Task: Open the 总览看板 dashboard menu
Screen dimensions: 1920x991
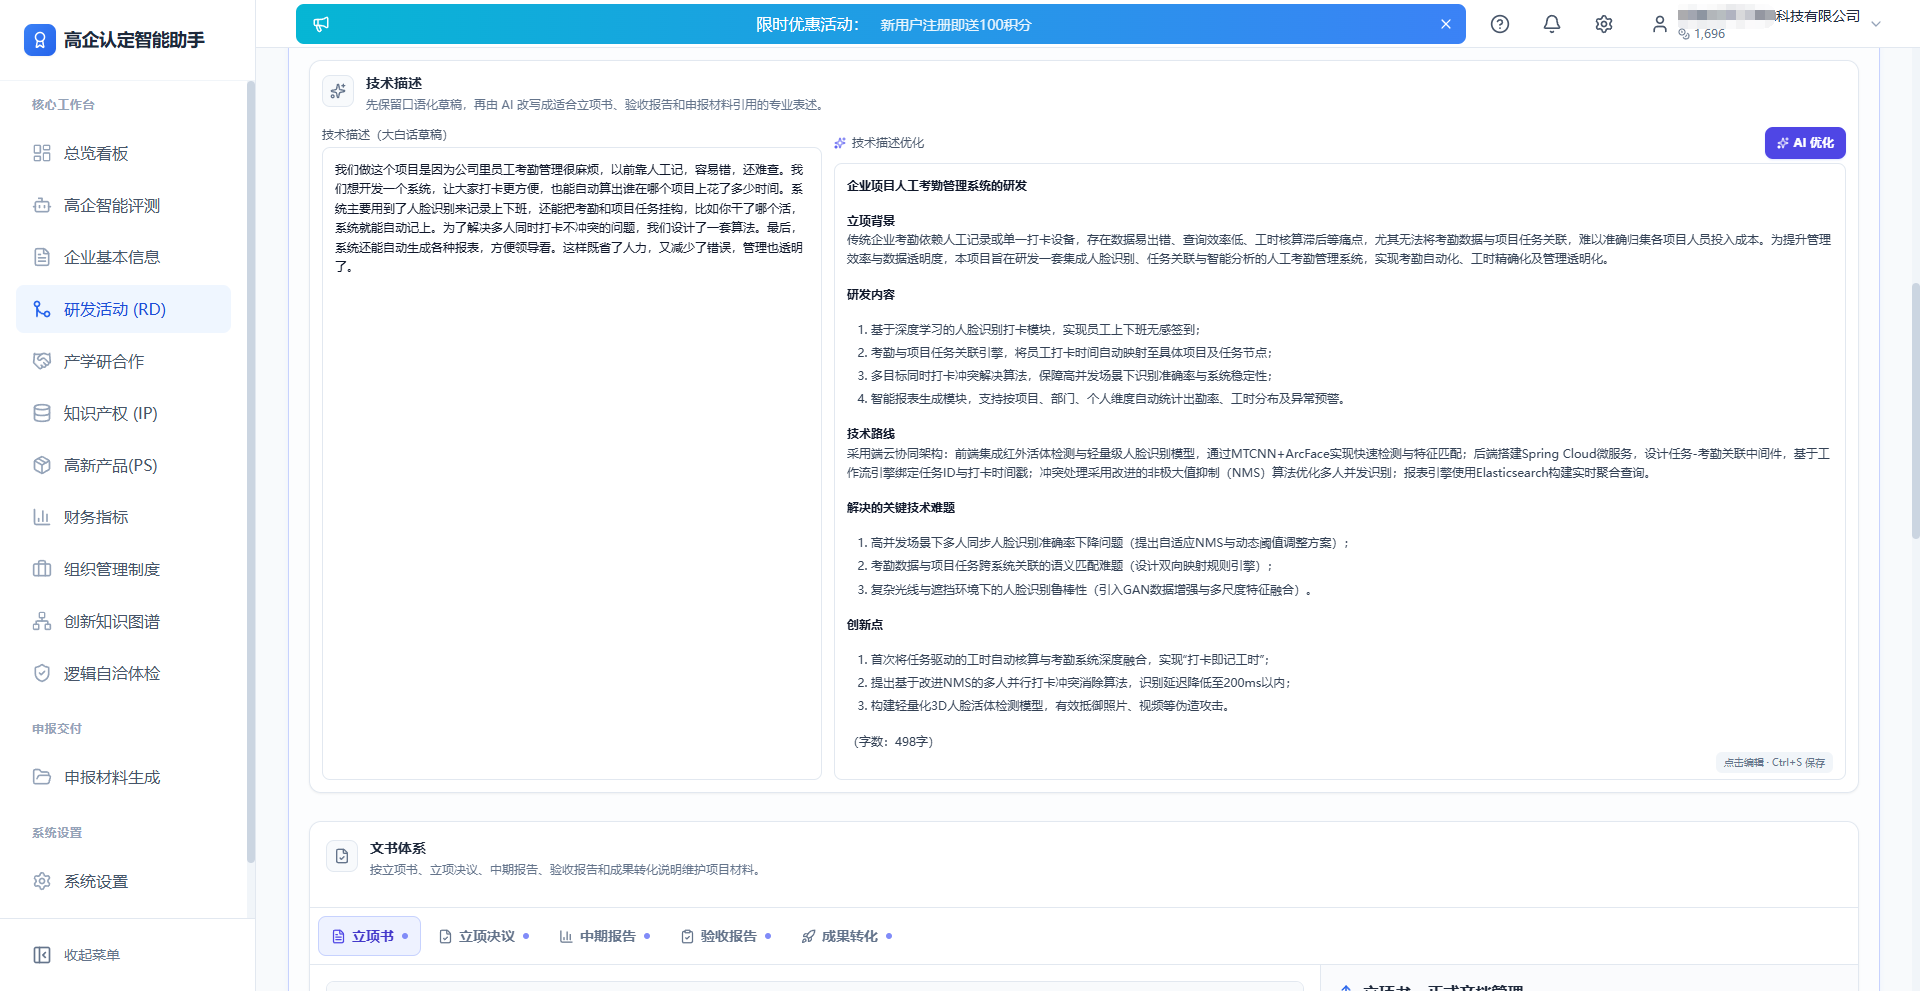Action: pos(123,153)
